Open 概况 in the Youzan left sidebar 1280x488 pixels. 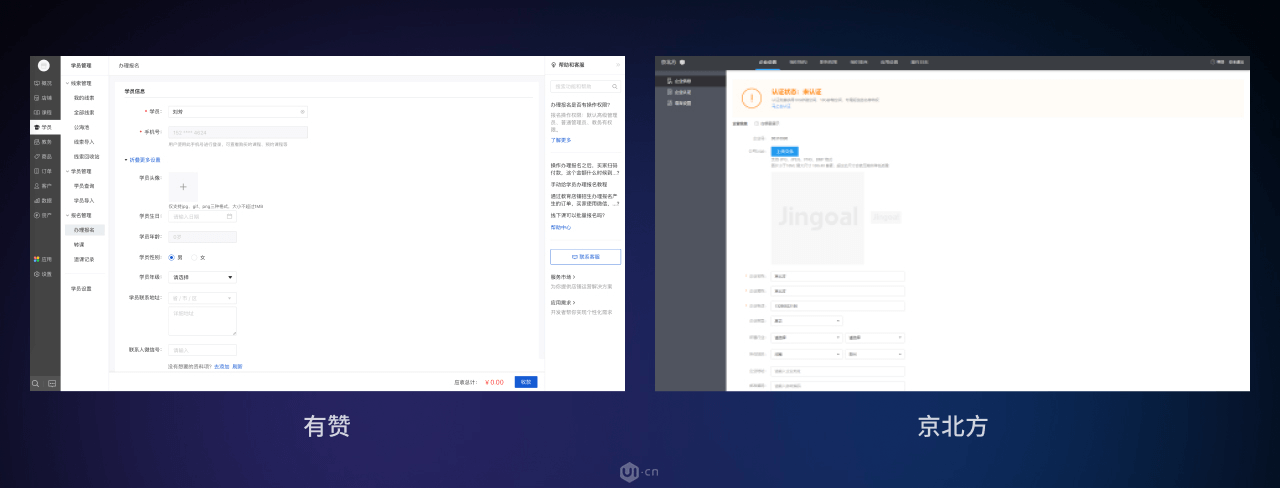44,83
